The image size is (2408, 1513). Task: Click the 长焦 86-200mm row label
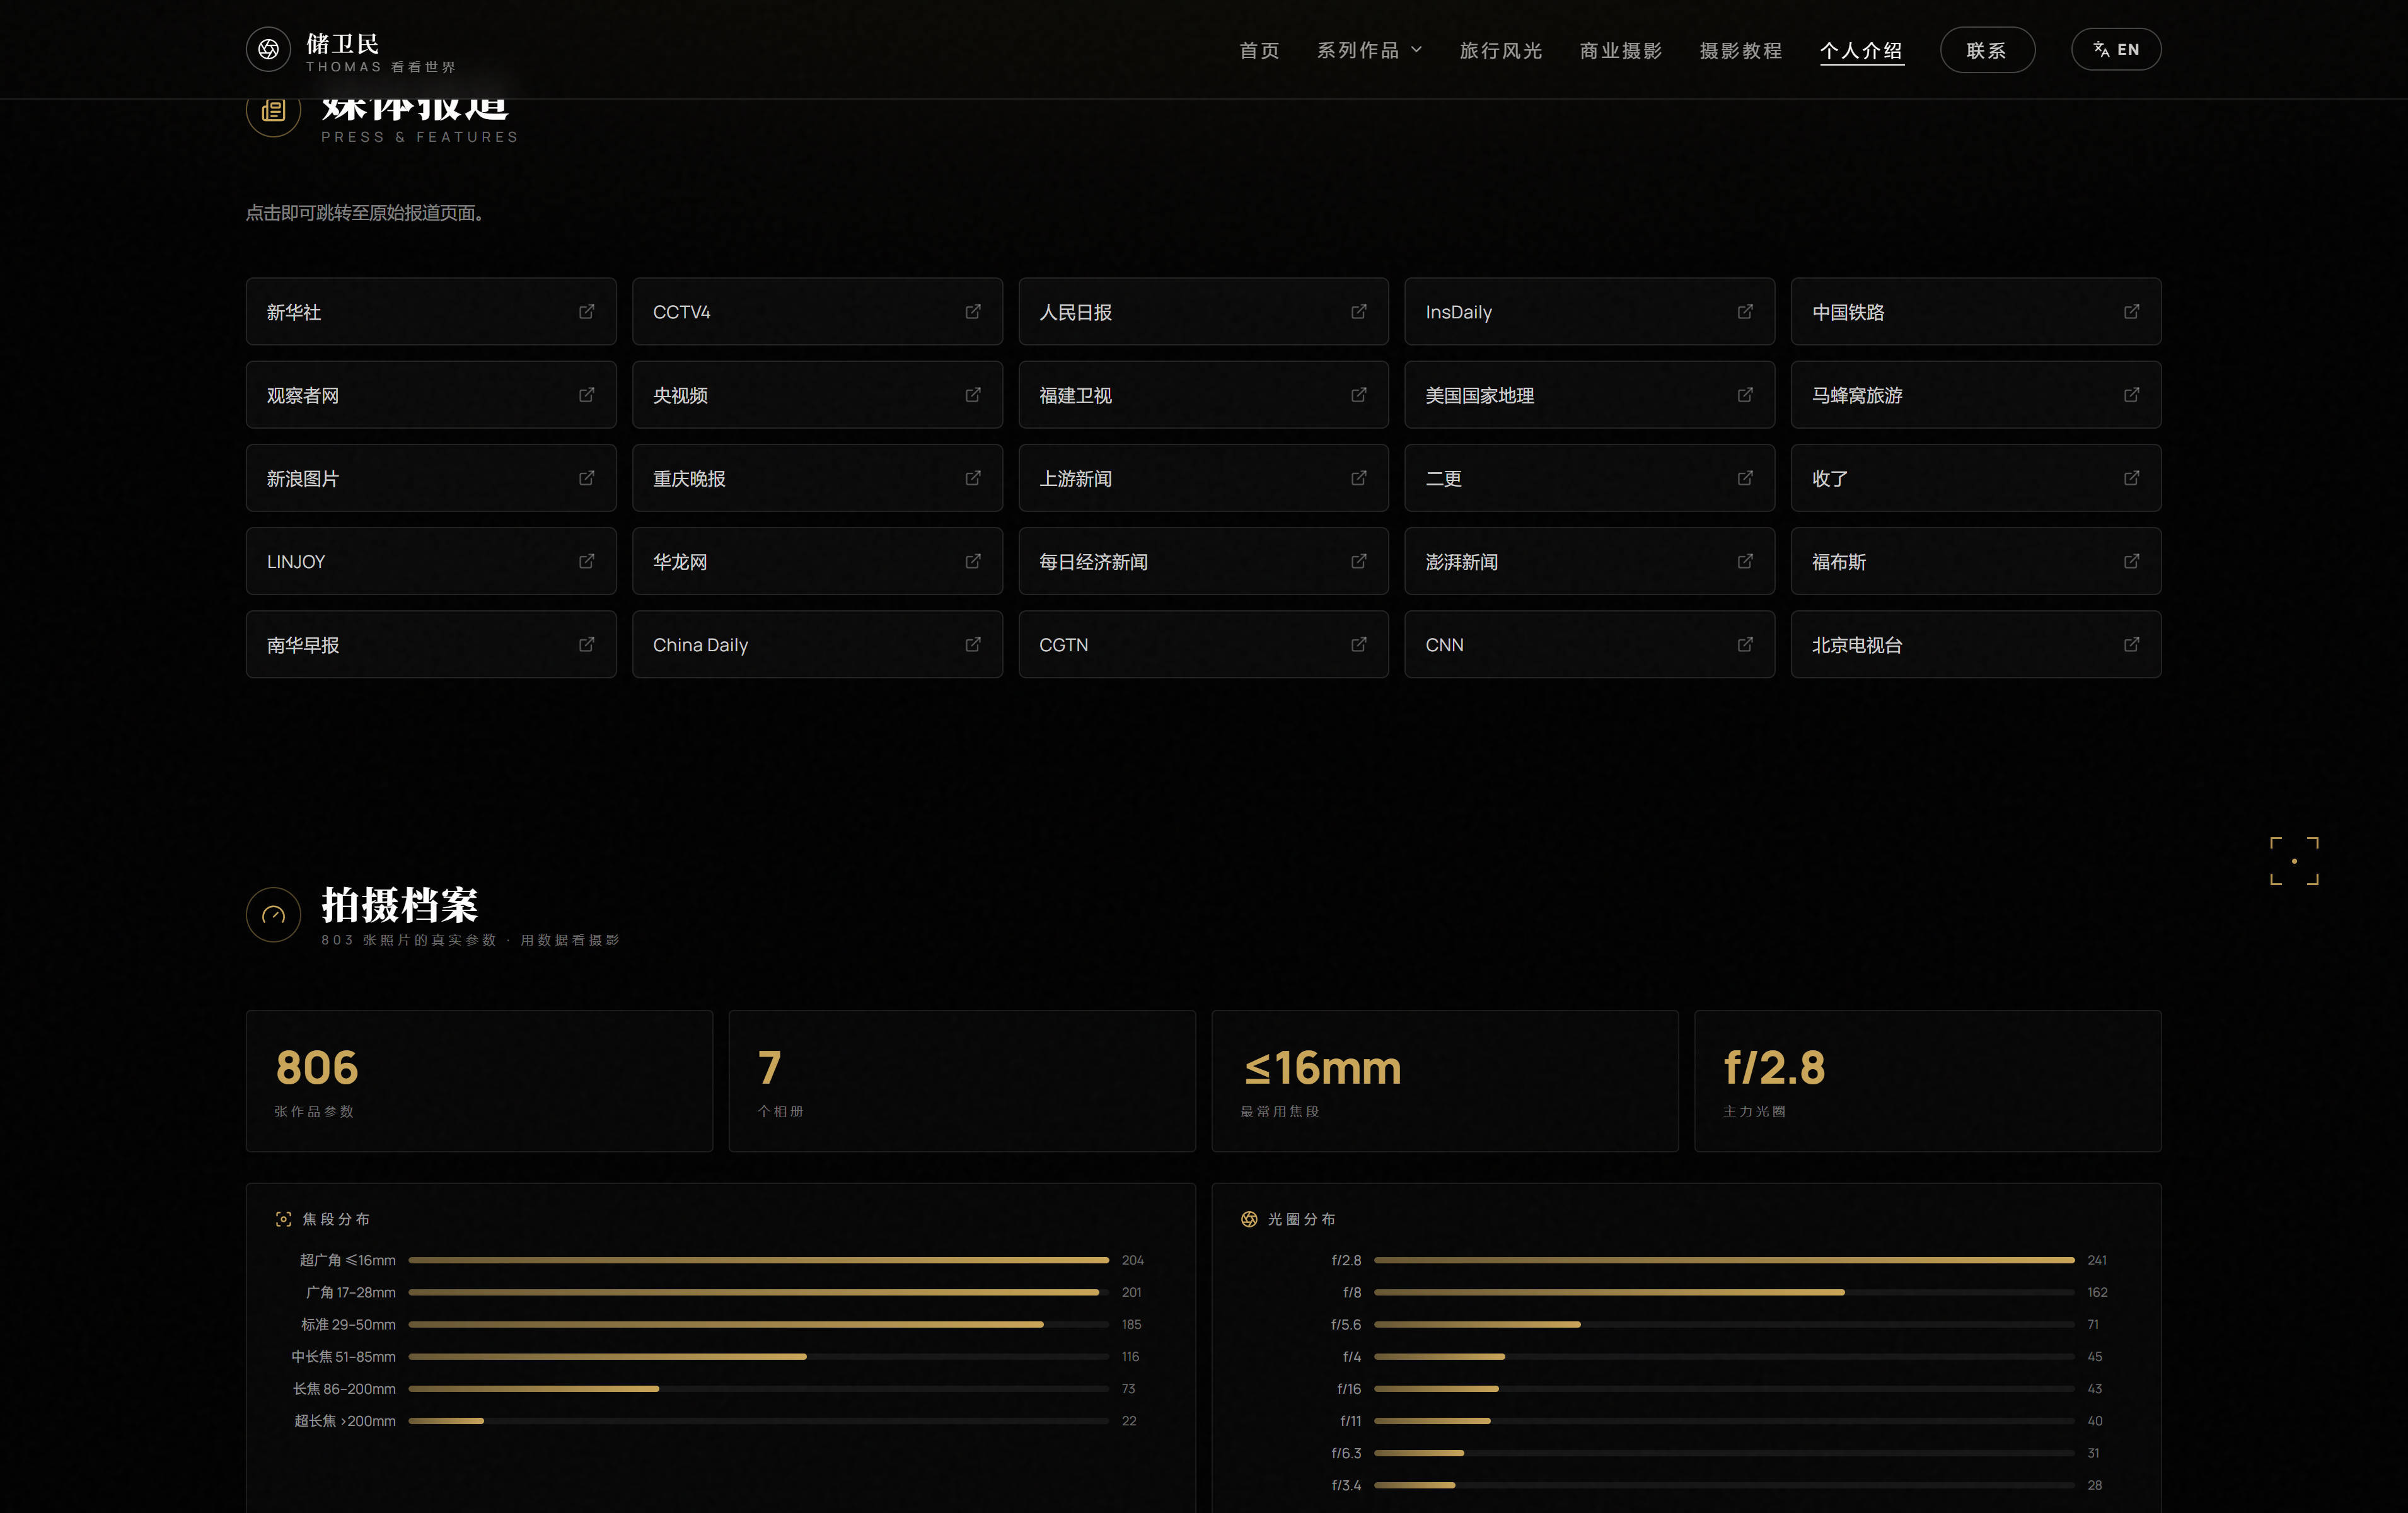[x=344, y=1389]
